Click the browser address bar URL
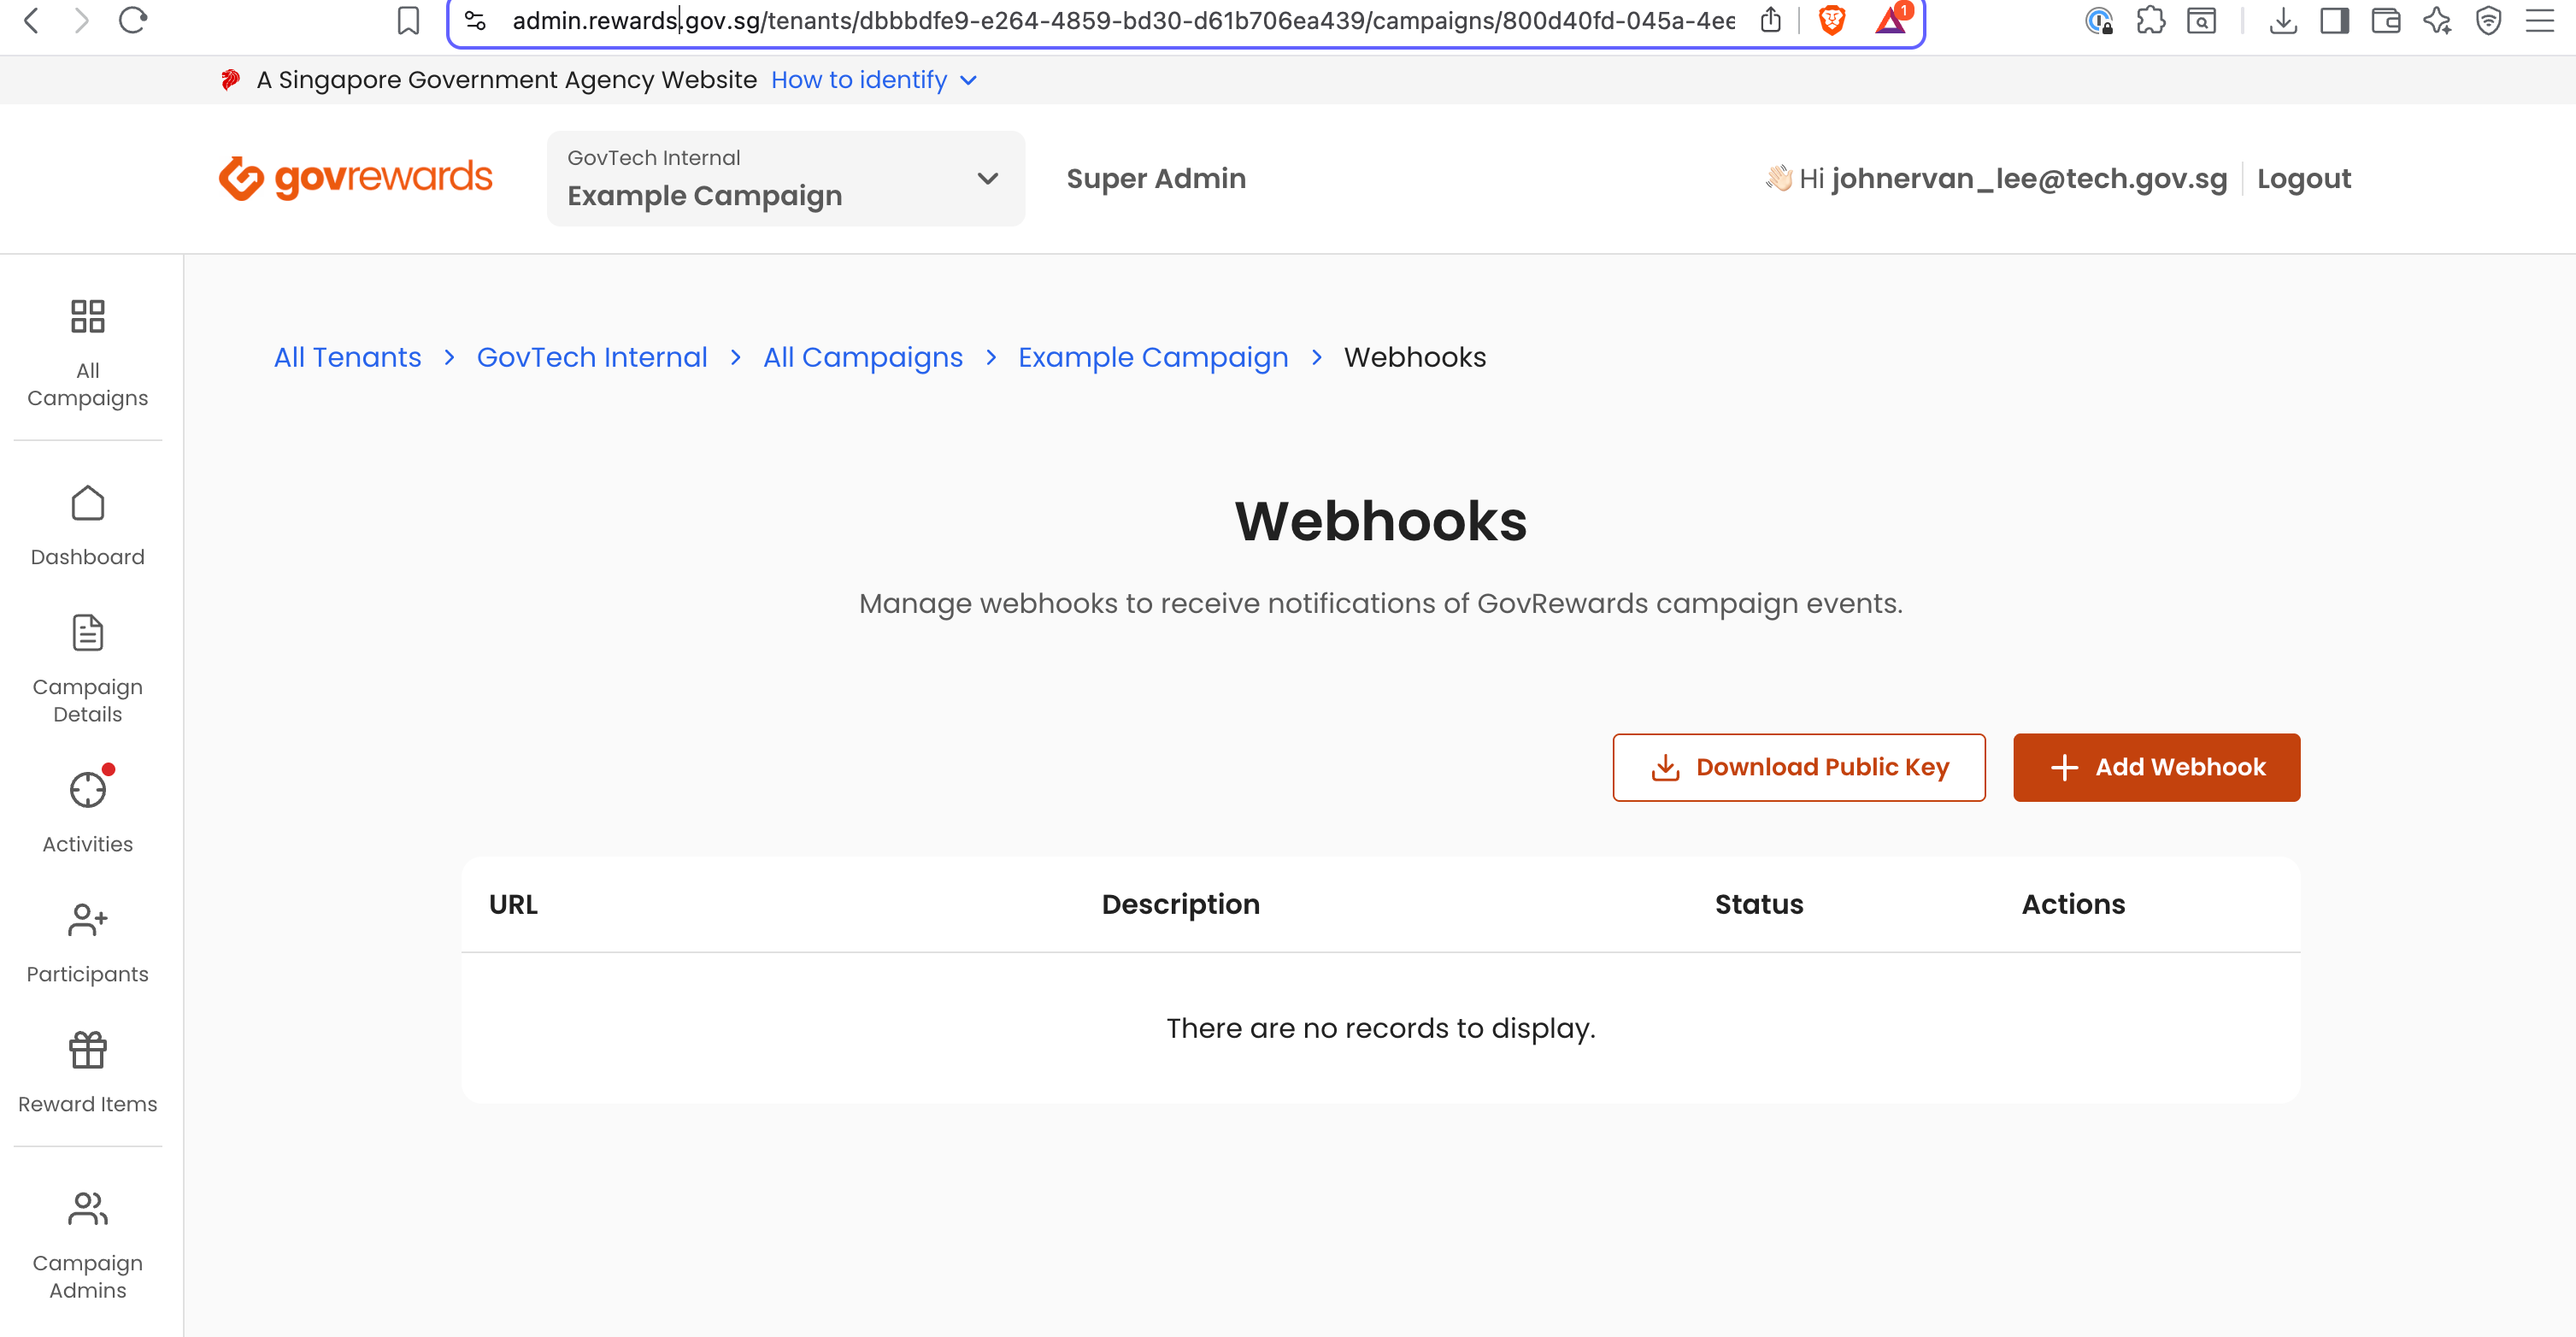The height and width of the screenshot is (1337, 2576). [x=1123, y=20]
